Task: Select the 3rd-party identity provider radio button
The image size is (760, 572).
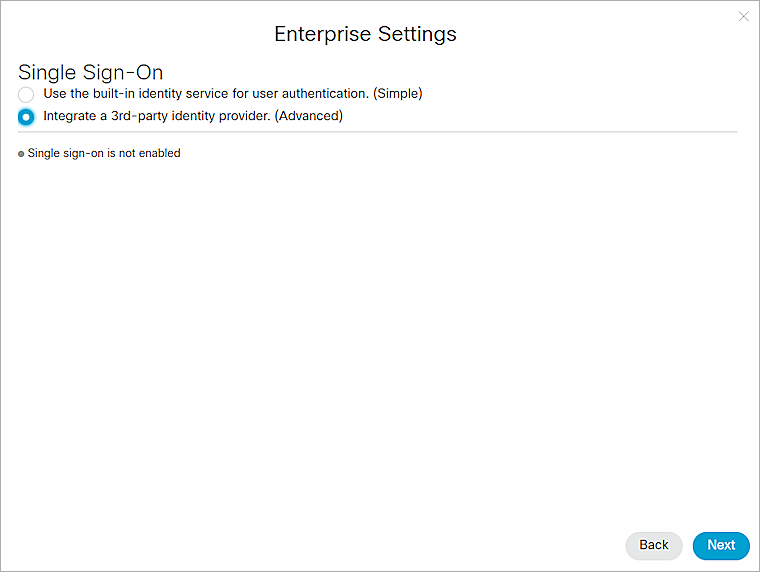Action: (x=26, y=116)
